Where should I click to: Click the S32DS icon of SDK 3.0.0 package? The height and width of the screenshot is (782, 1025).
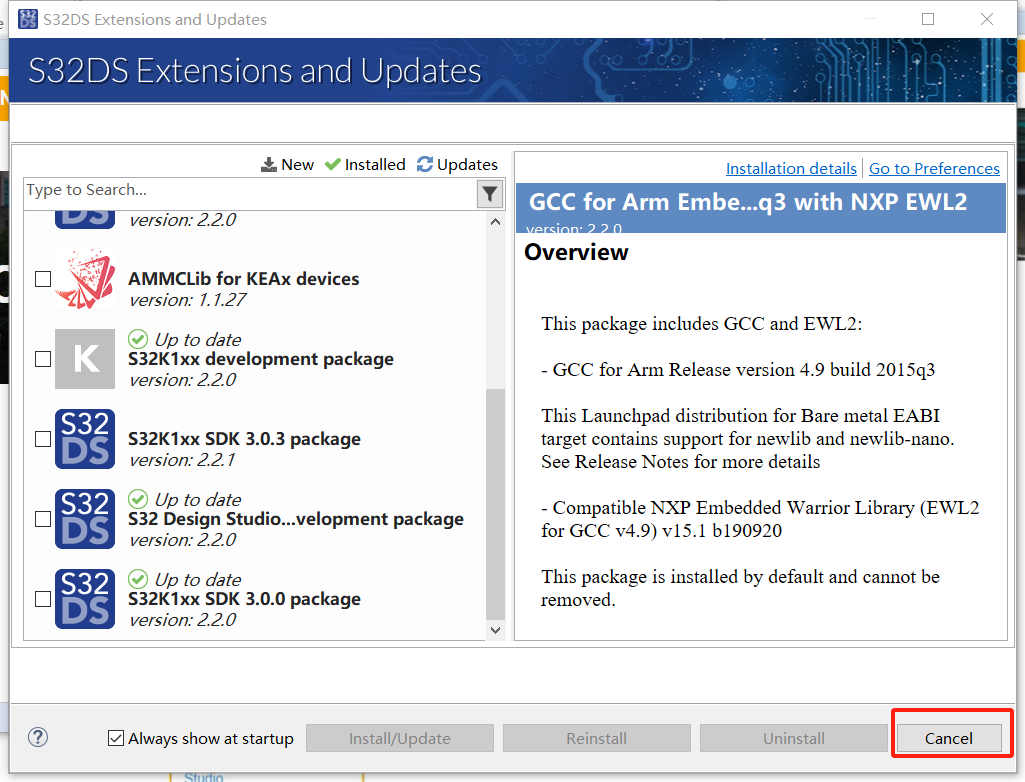coord(85,598)
